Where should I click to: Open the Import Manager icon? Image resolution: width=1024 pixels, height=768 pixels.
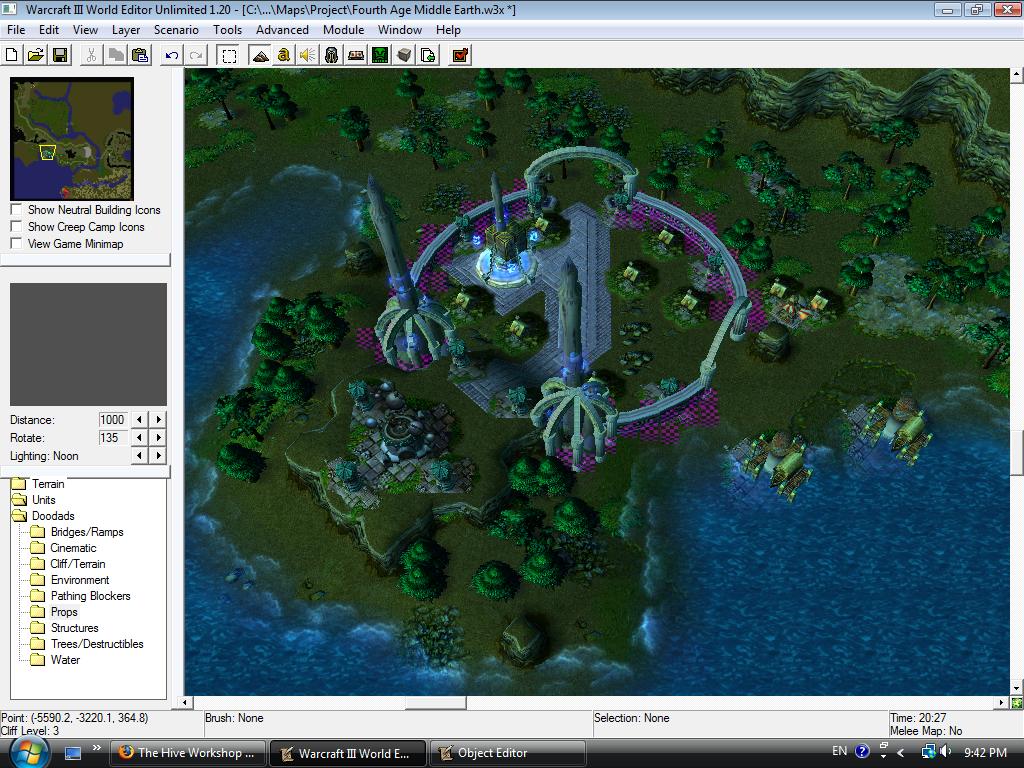[428, 56]
